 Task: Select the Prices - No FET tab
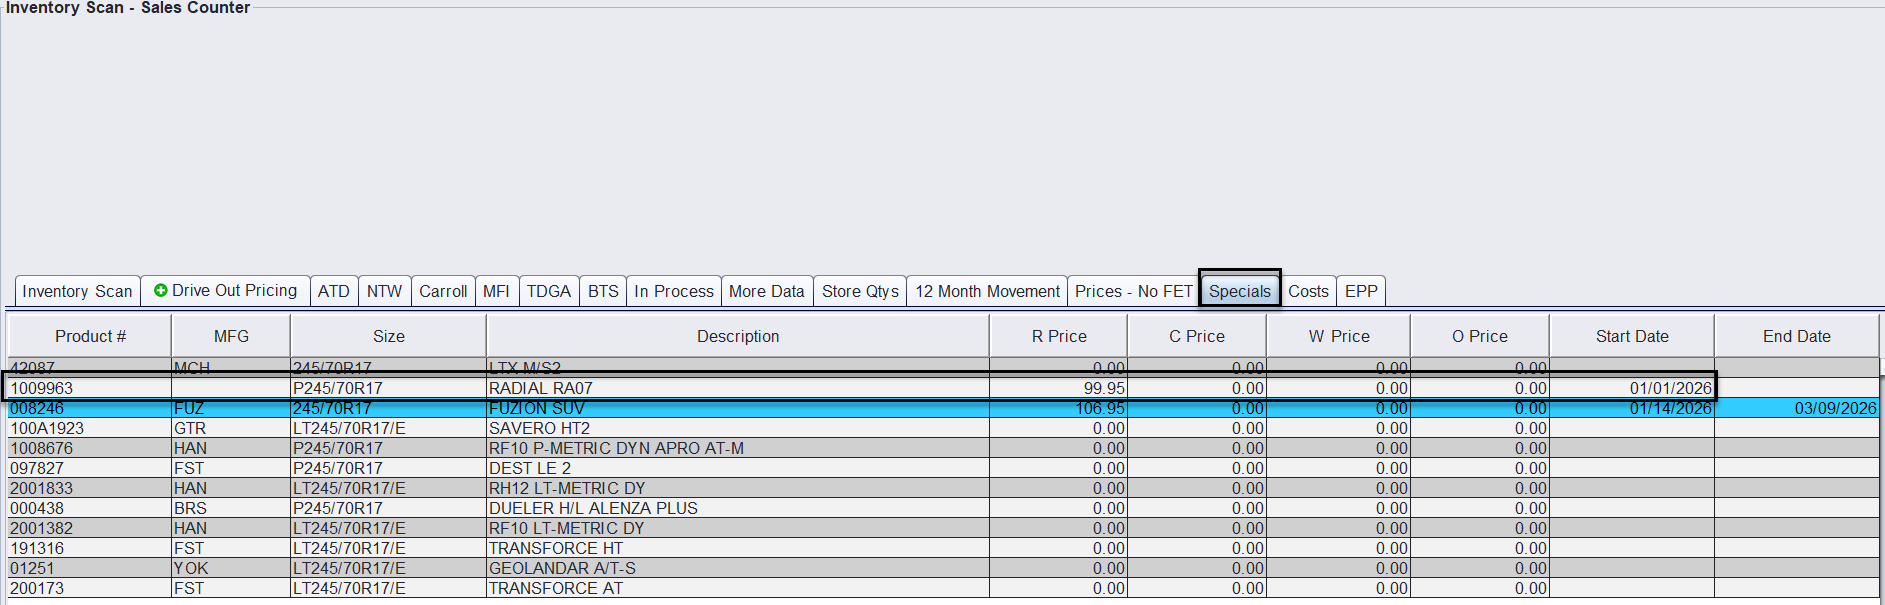[1133, 291]
